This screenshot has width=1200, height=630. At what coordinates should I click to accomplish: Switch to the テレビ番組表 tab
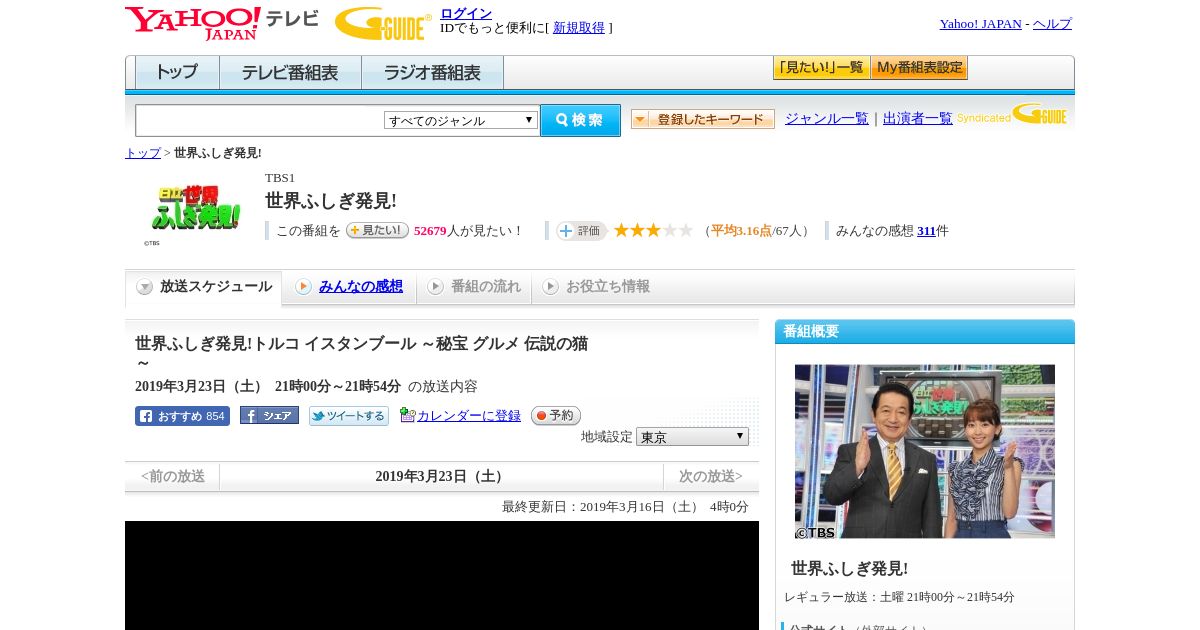tap(290, 73)
